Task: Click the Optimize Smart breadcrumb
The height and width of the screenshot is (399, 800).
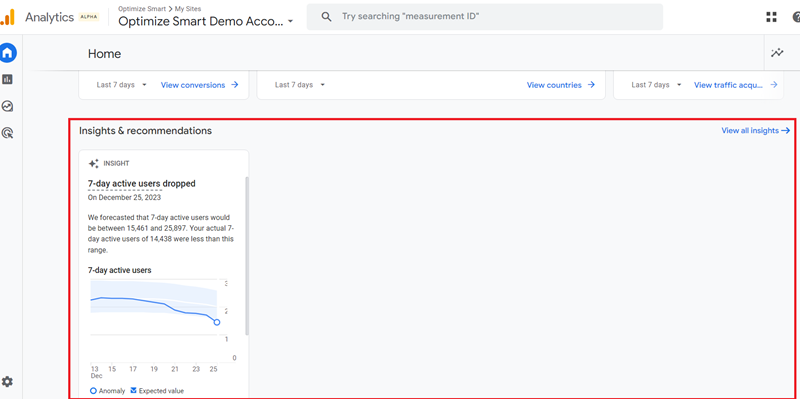Action: click(142, 9)
